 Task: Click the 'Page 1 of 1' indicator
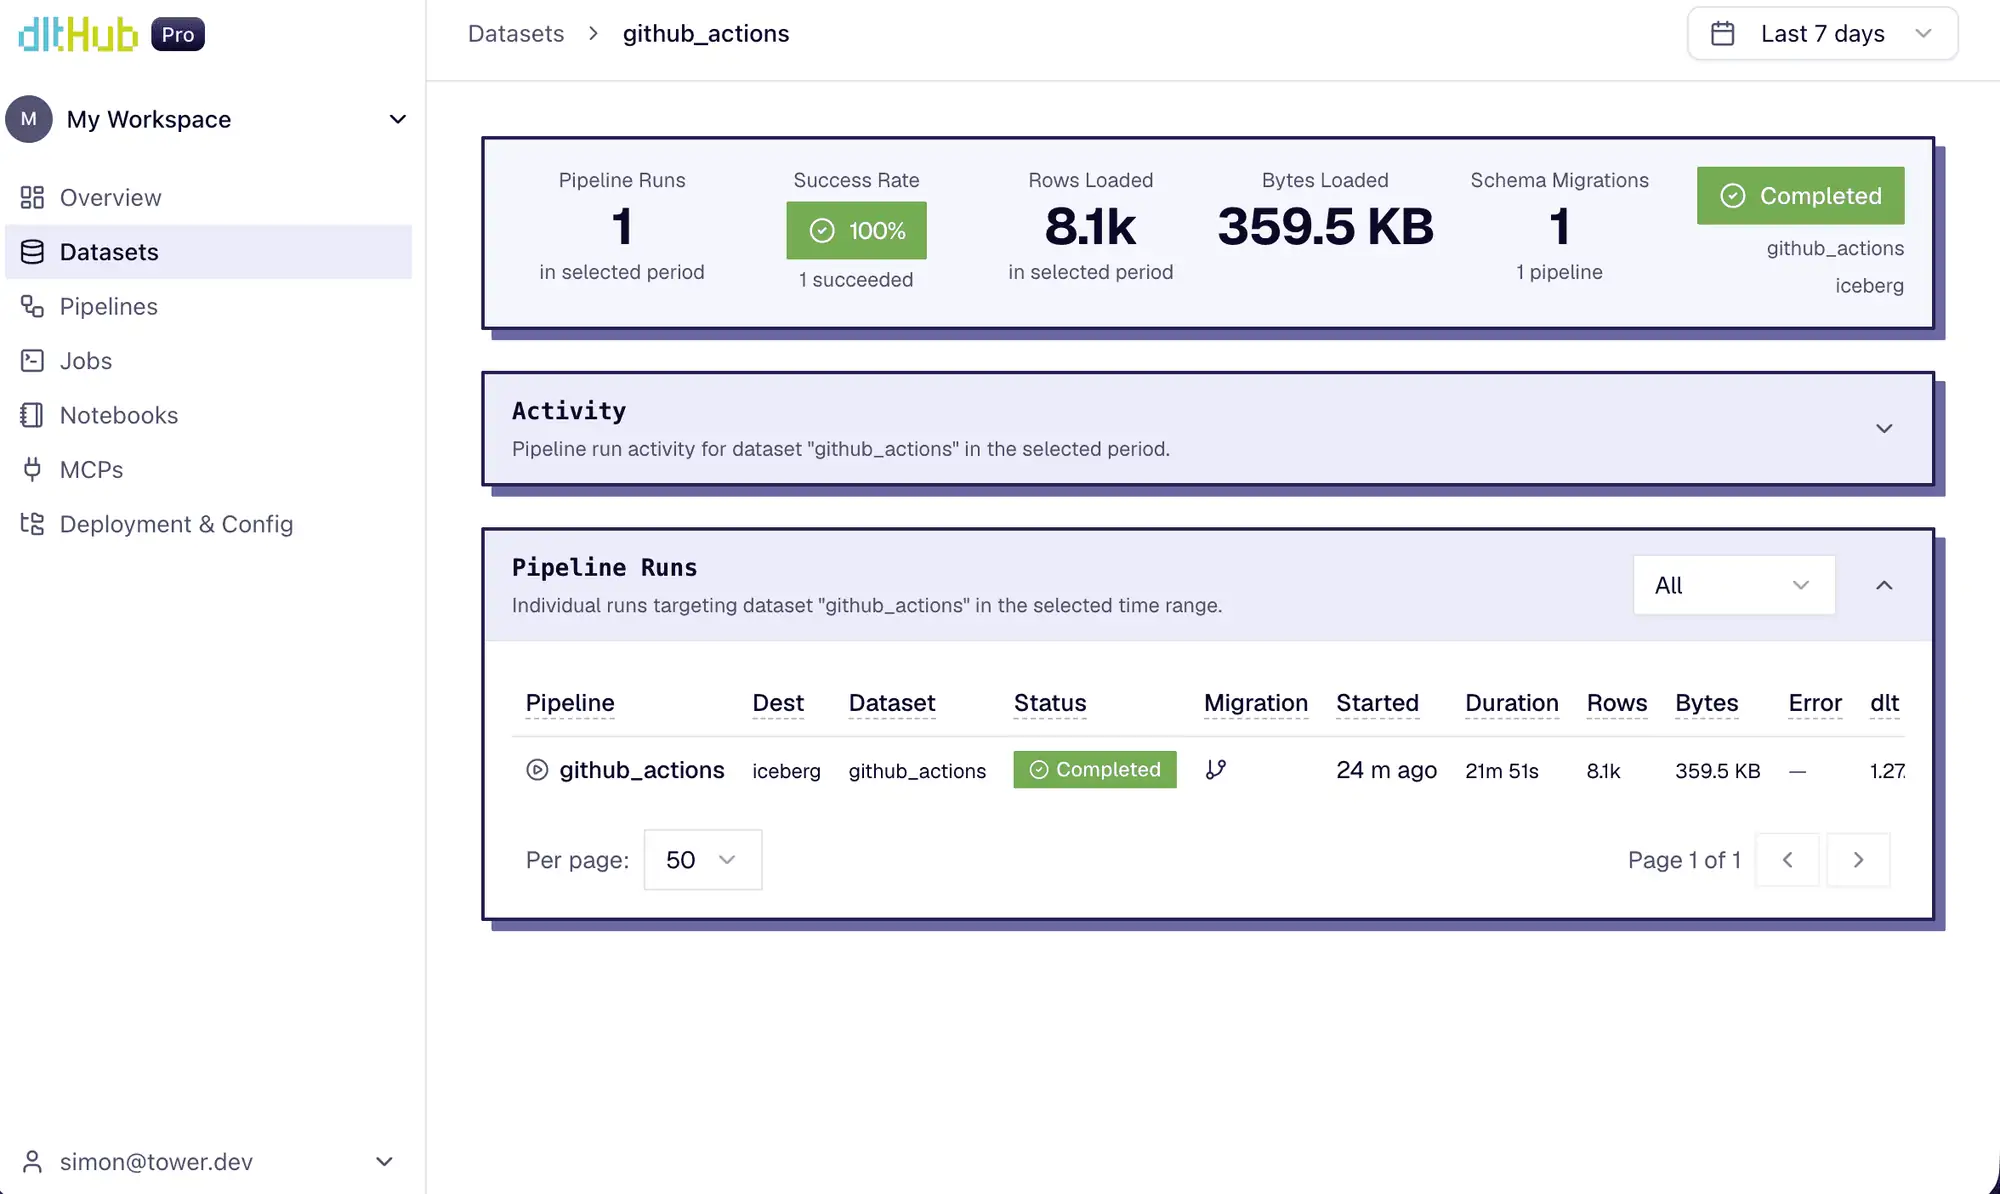click(1685, 860)
